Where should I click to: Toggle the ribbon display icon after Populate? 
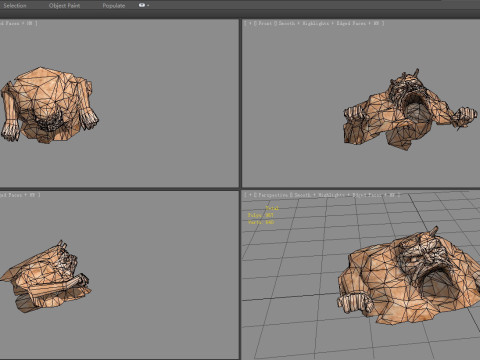pyautogui.click(x=142, y=5)
